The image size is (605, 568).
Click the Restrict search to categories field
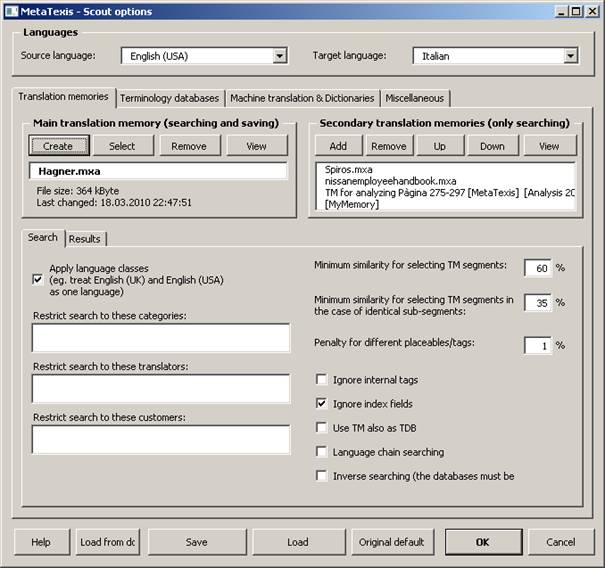point(160,339)
